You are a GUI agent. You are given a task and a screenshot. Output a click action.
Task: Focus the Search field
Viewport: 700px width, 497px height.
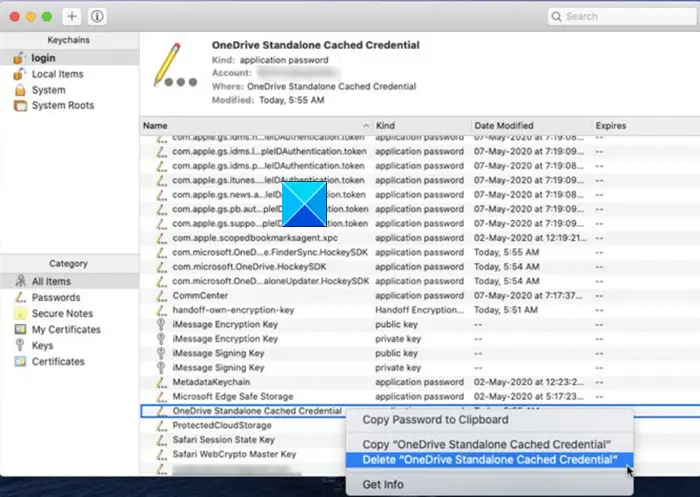[x=622, y=17]
